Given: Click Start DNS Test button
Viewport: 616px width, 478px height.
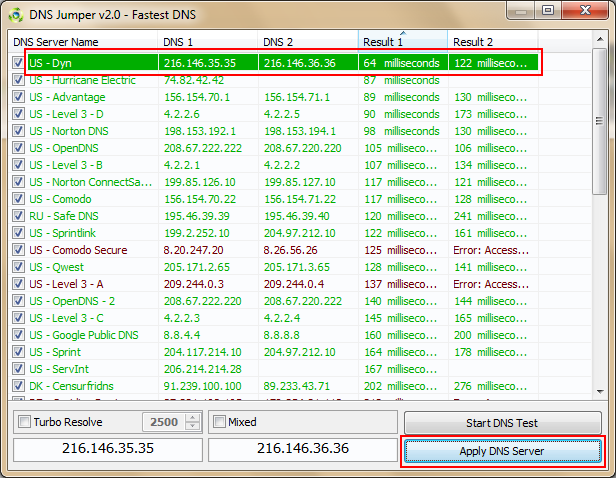Looking at the screenshot, I should [x=502, y=423].
